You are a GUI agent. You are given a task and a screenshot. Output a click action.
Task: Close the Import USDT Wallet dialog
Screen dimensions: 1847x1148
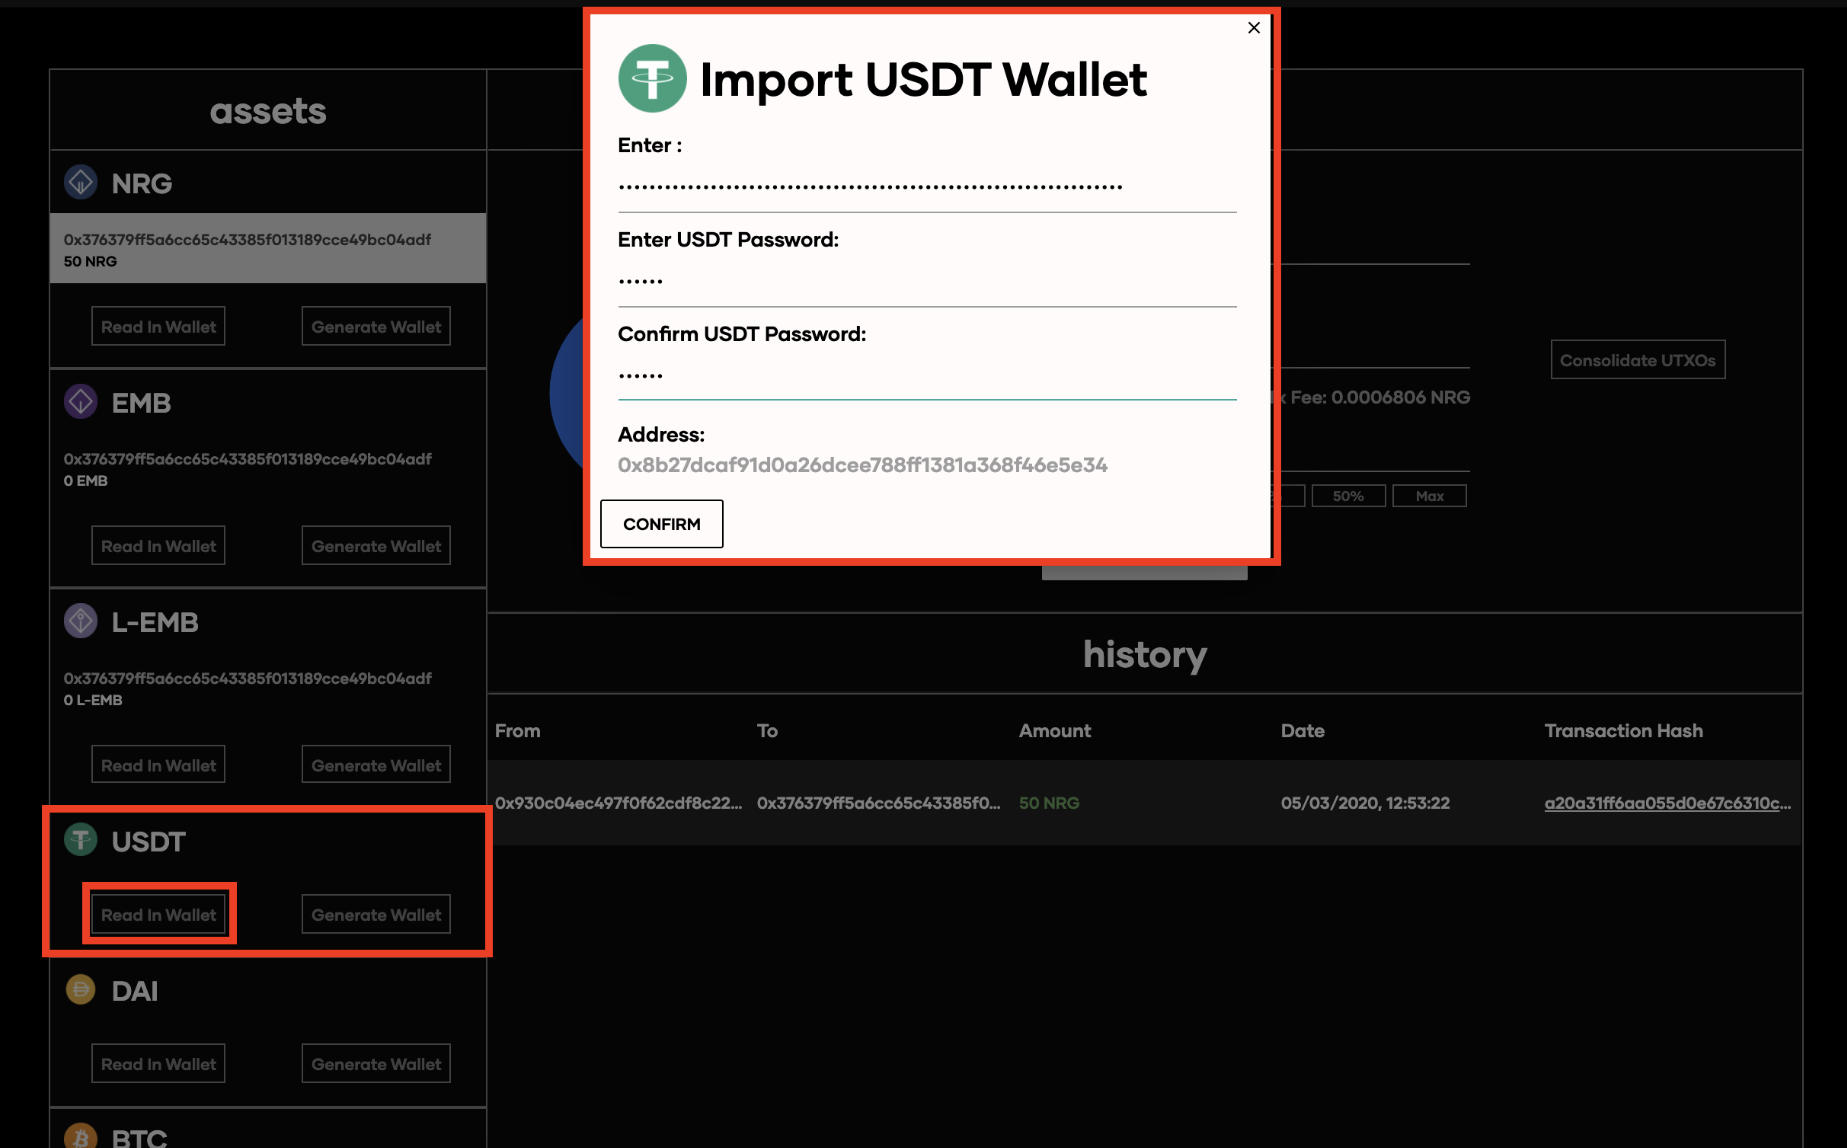pyautogui.click(x=1254, y=28)
